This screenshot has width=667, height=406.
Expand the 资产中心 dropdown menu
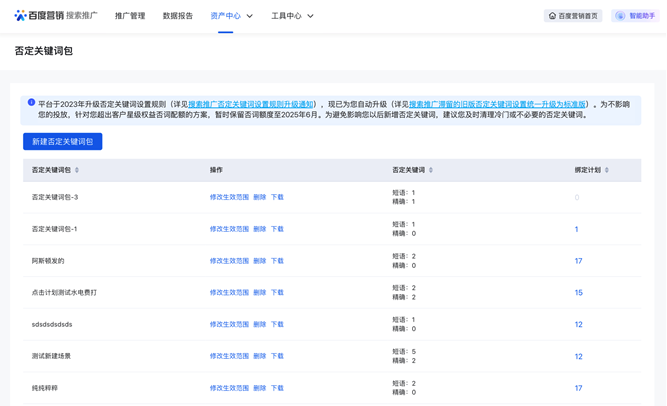click(250, 16)
